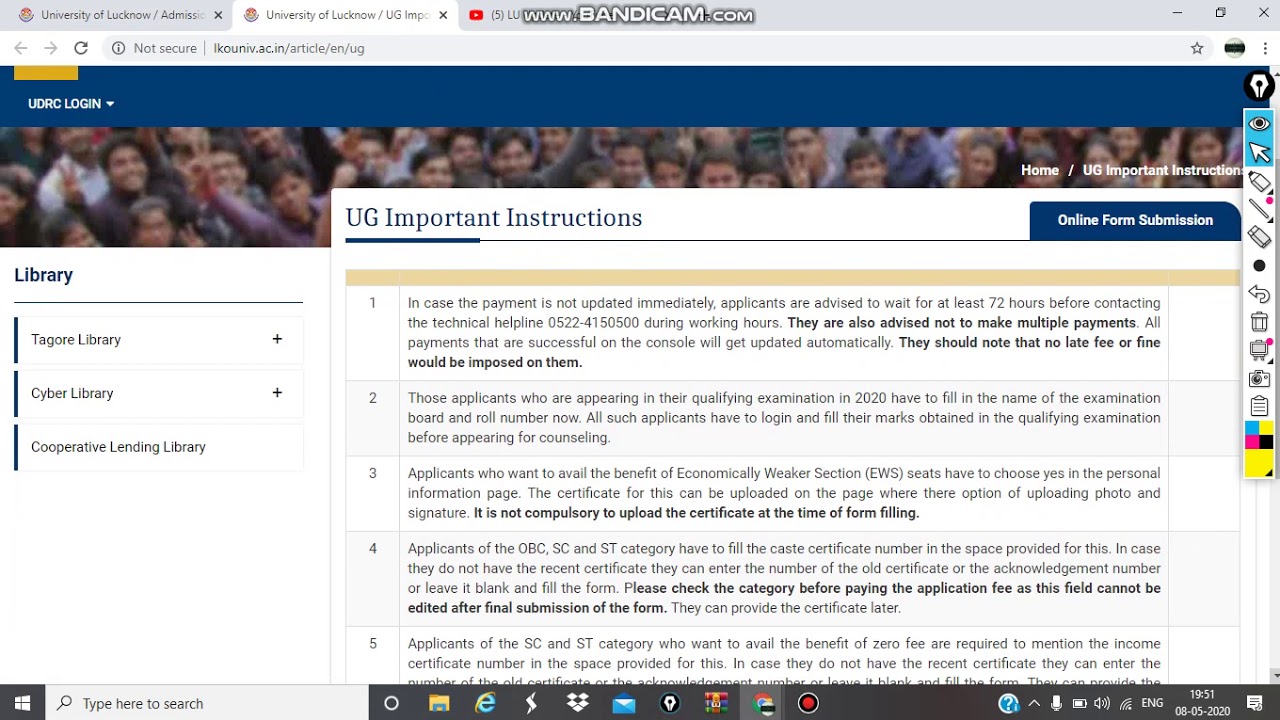
Task: Select the pencil drawing tool
Action: pos(1259,209)
